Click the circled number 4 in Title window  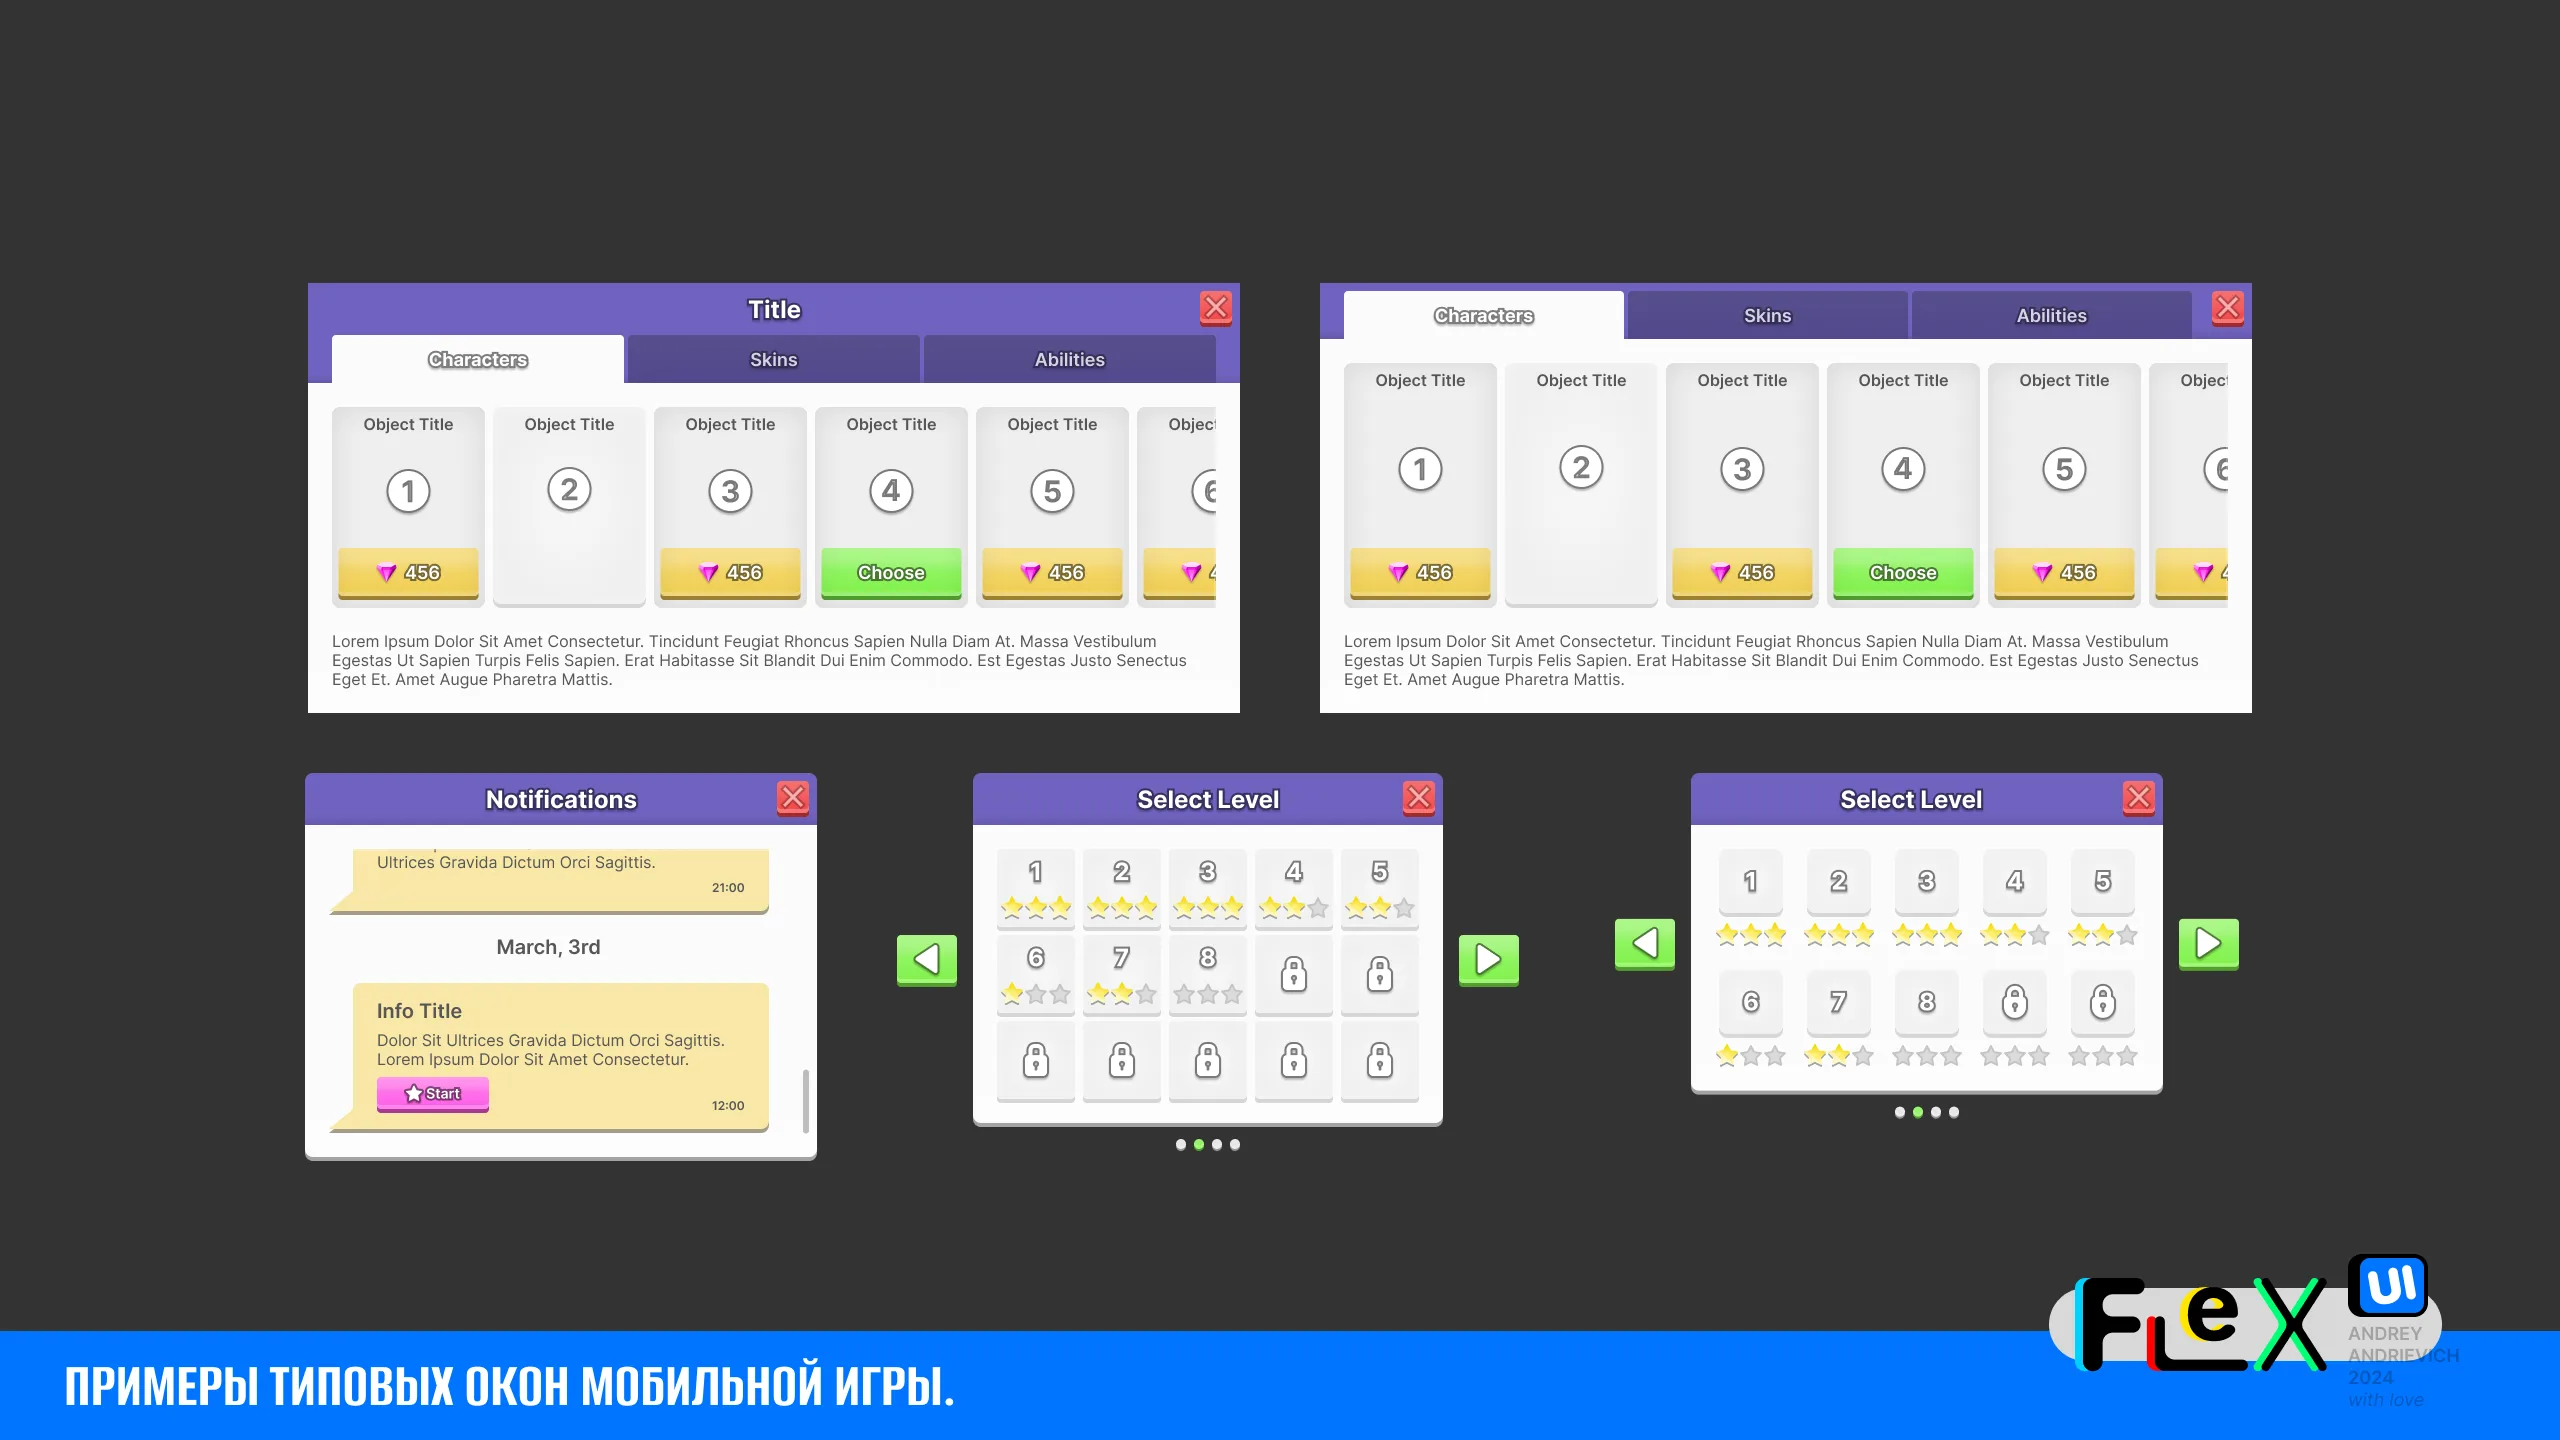(x=891, y=491)
